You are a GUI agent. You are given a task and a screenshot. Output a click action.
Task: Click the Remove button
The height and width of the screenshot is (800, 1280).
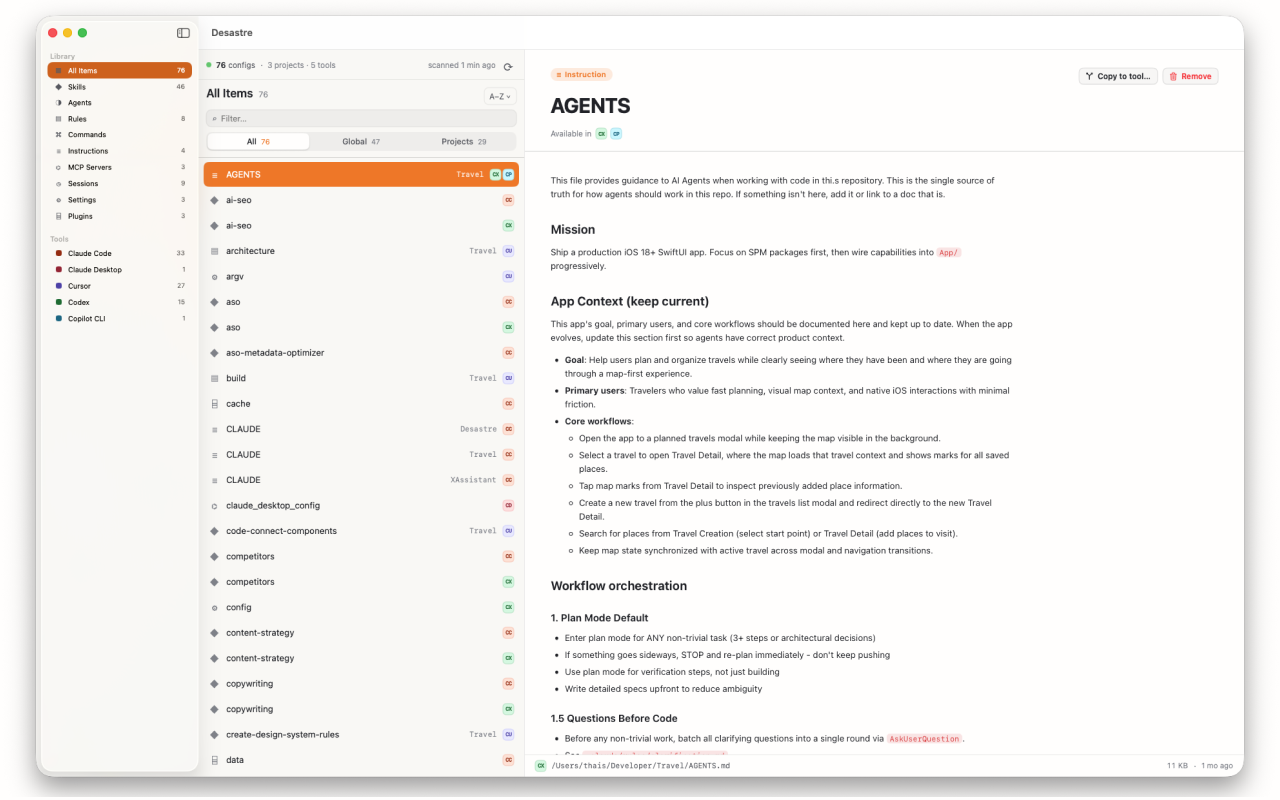pos(1190,76)
